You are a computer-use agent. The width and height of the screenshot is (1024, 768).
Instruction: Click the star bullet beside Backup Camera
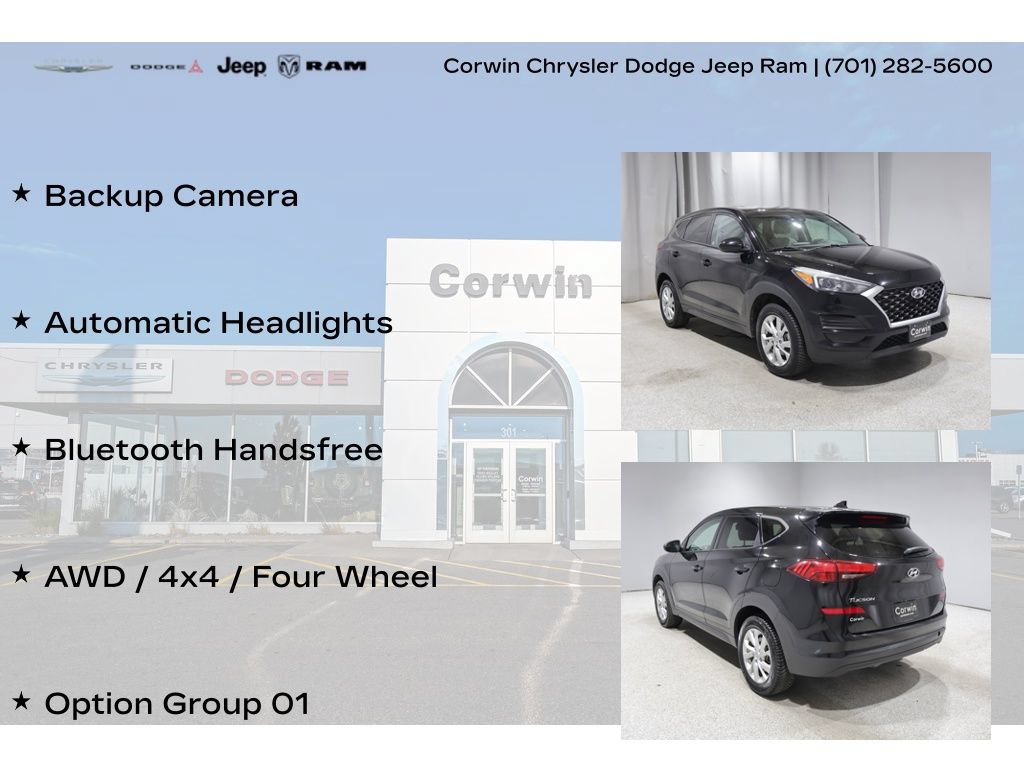(21, 193)
